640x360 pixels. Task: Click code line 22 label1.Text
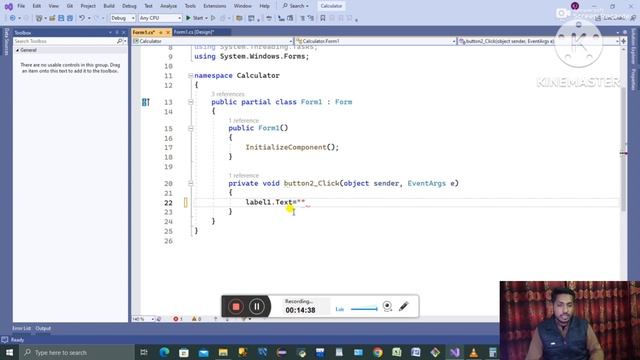276,202
